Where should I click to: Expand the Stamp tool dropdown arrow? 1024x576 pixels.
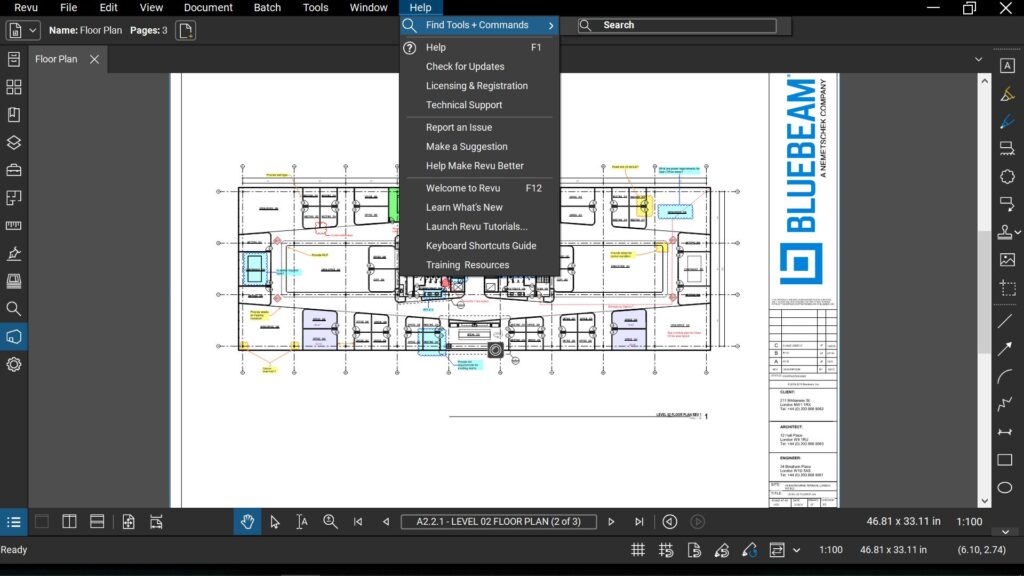point(1018,232)
